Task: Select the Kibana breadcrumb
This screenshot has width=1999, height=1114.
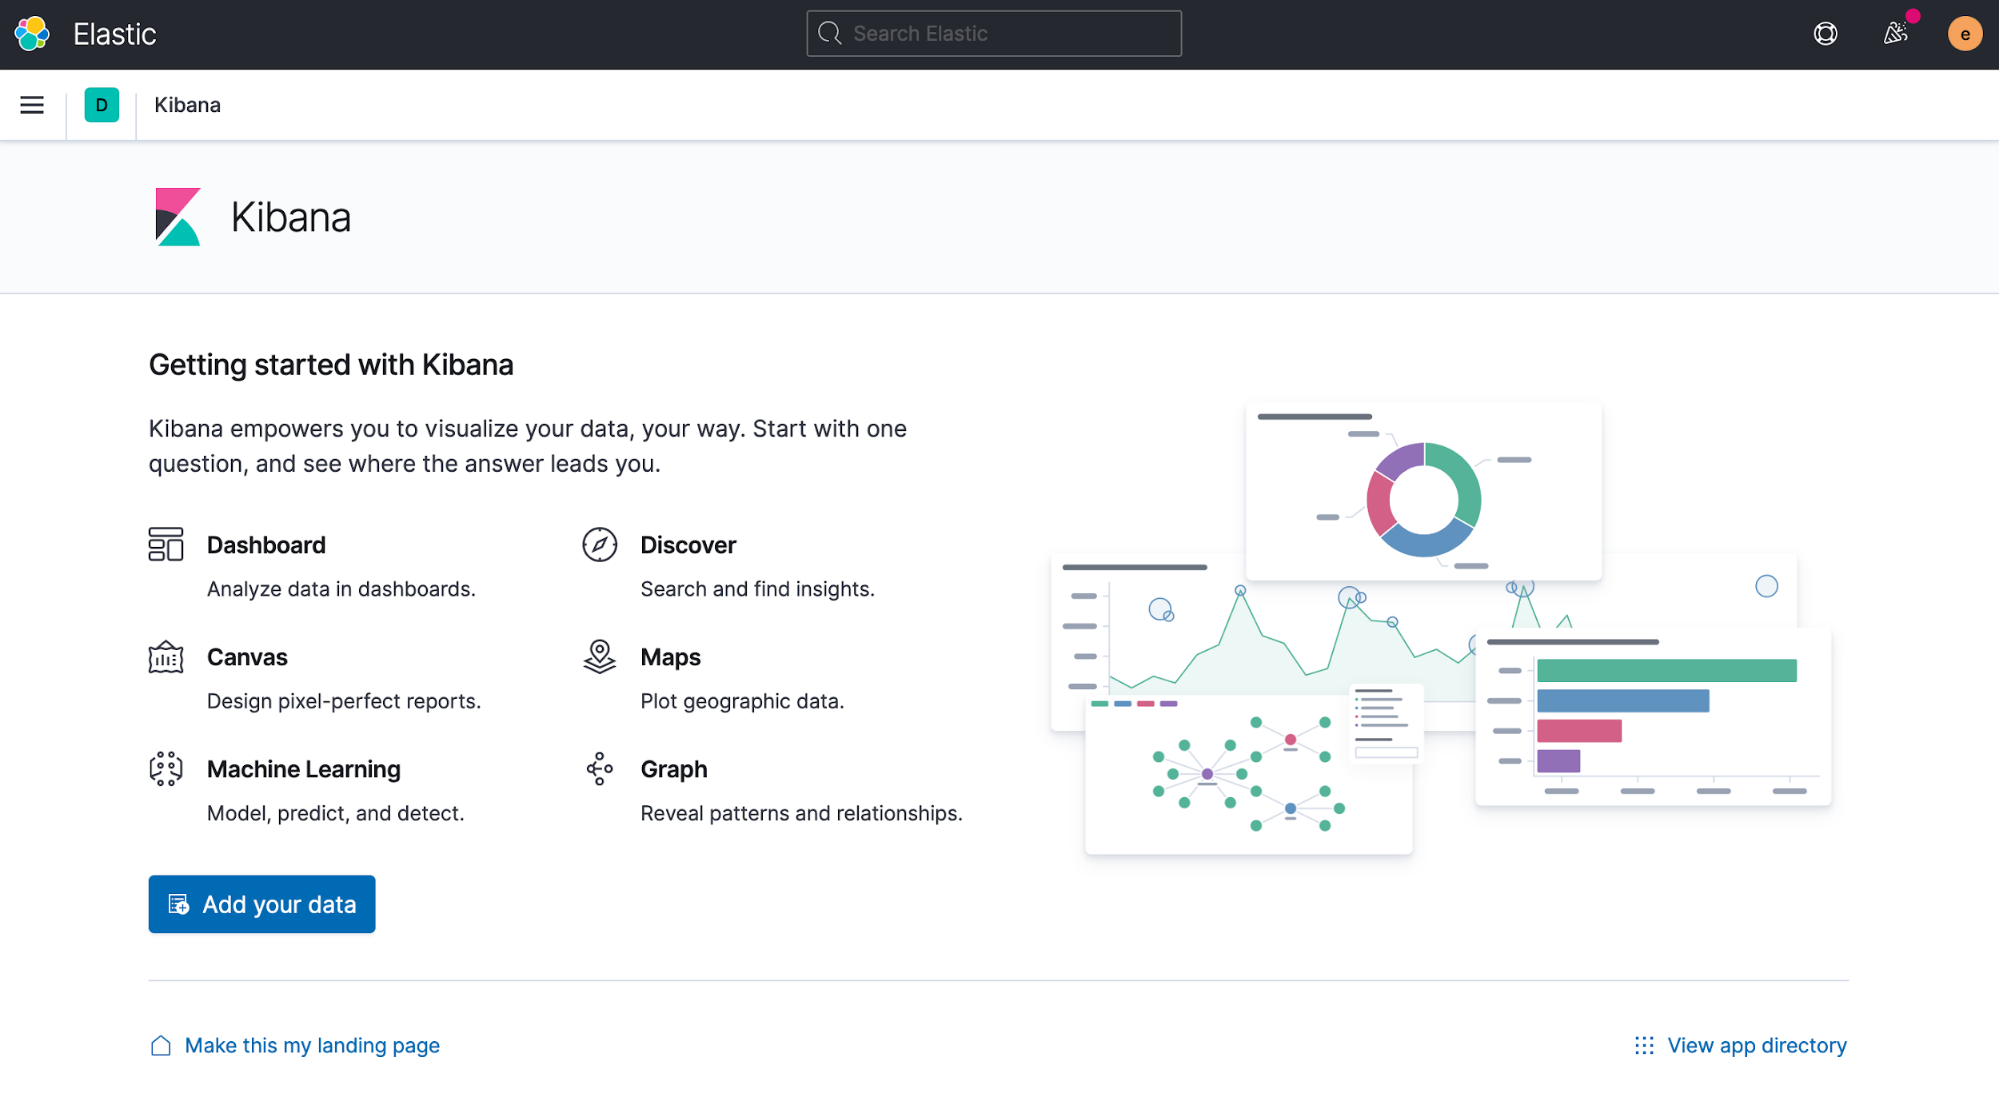Action: point(187,104)
